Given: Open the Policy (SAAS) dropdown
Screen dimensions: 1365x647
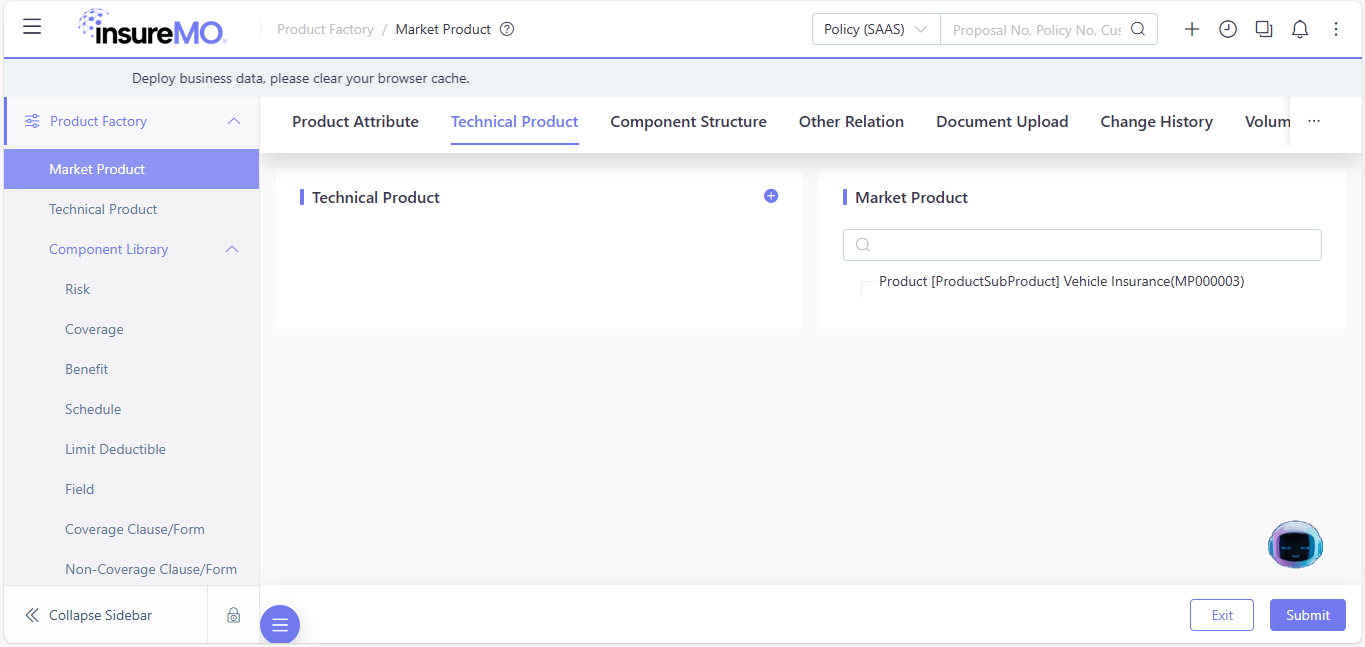Looking at the screenshot, I should click(x=876, y=29).
